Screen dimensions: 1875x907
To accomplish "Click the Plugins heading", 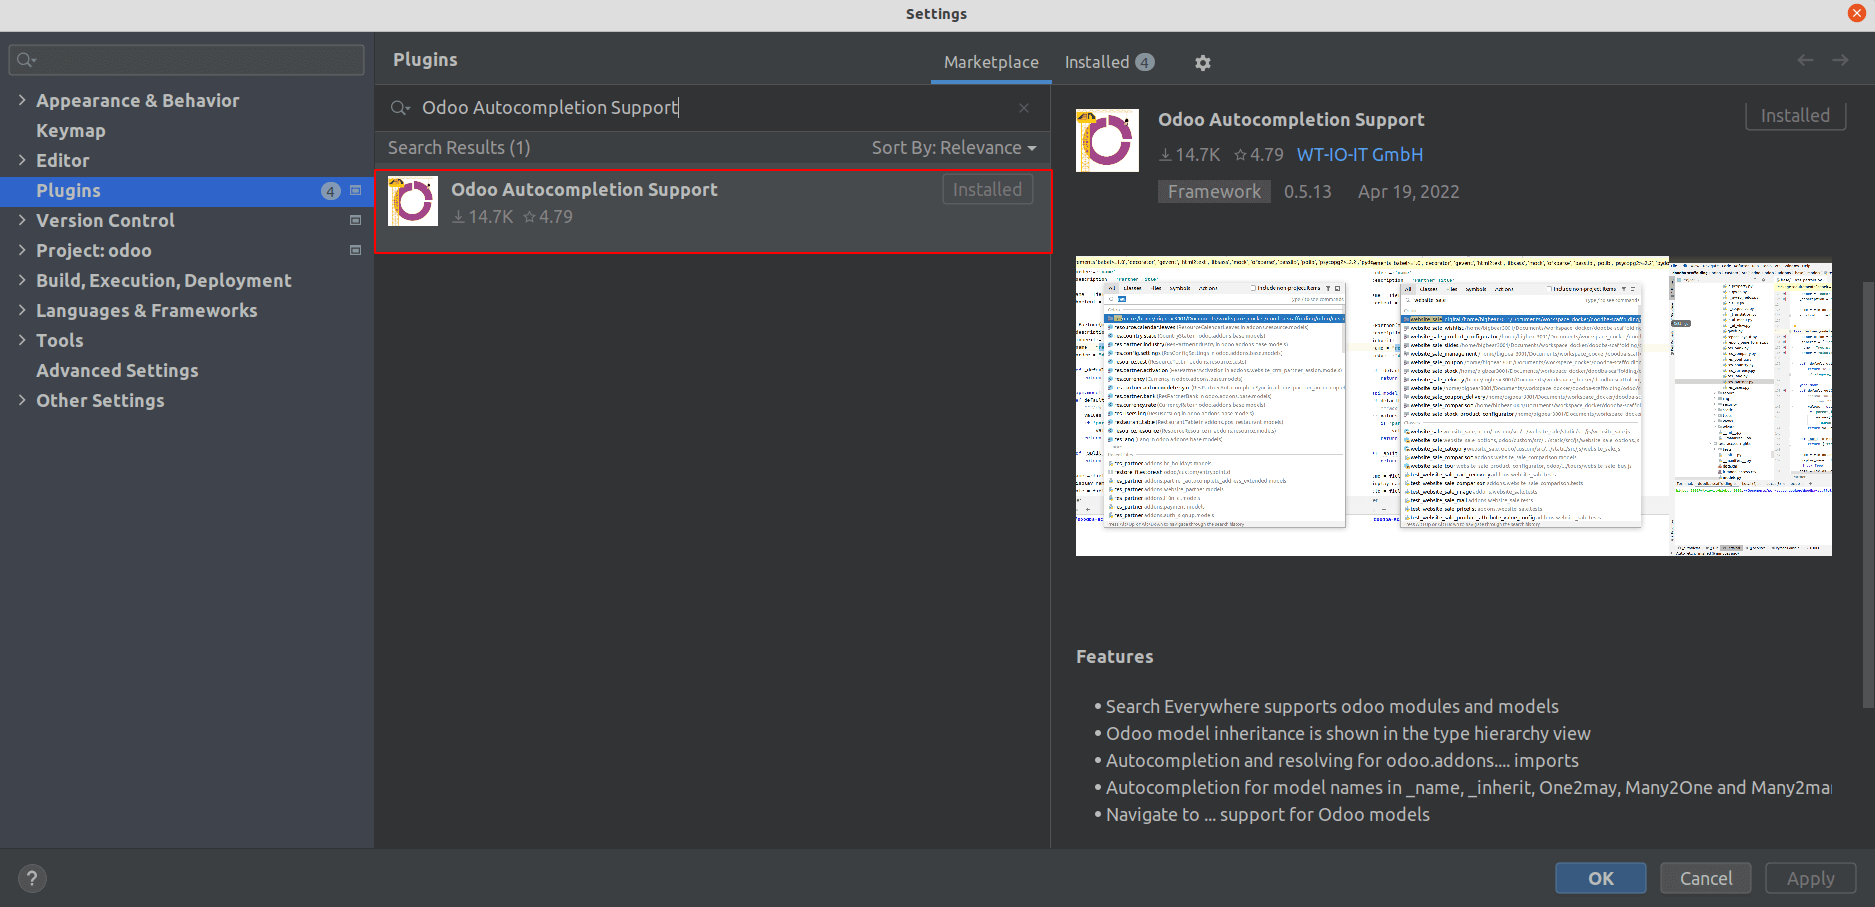I will click(x=425, y=60).
